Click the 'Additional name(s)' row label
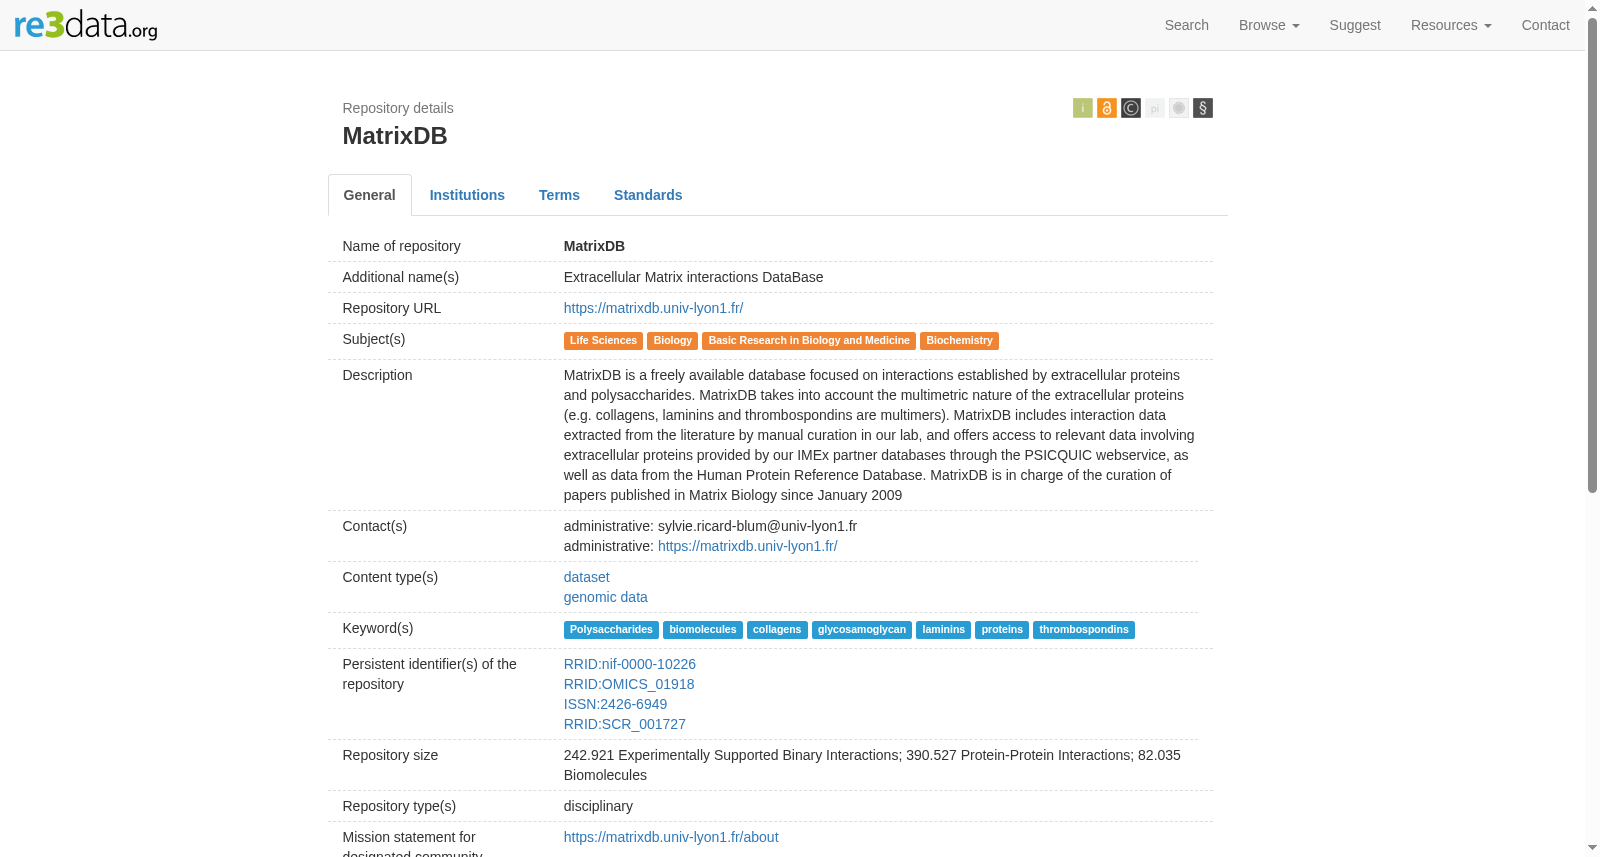Screen dimensions: 1600x857 coord(401,277)
